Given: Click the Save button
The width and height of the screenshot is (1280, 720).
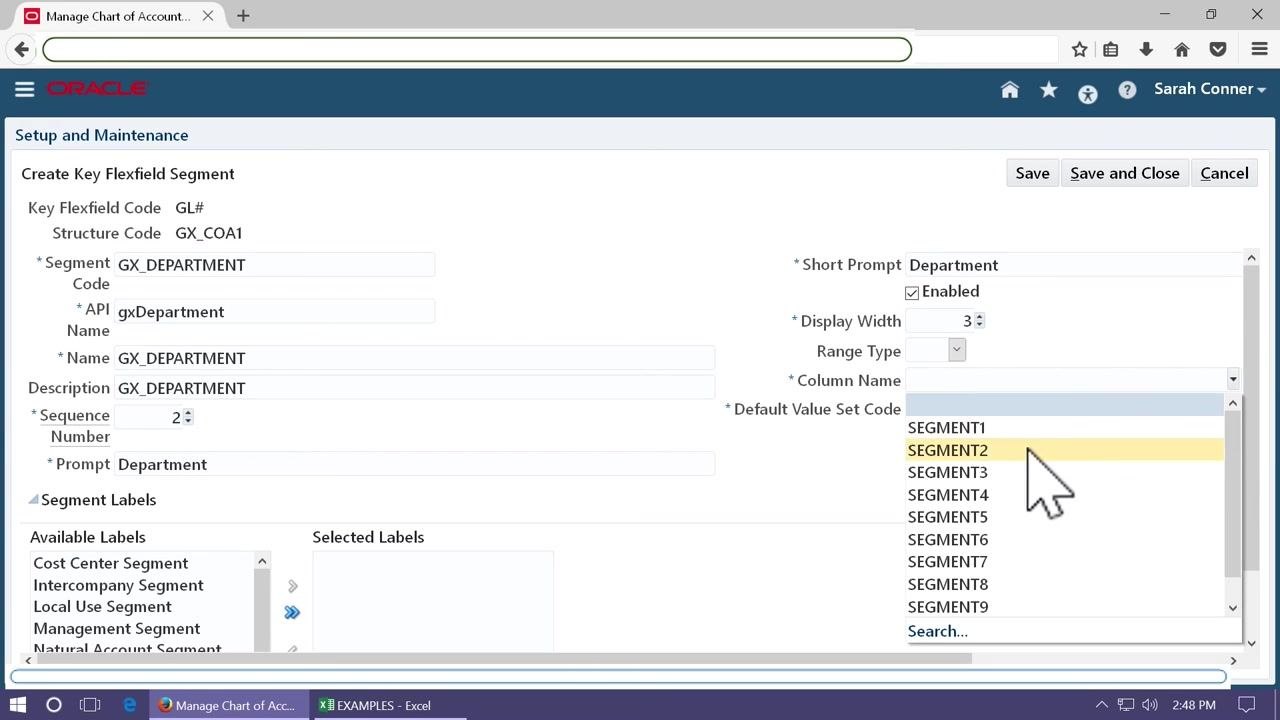Looking at the screenshot, I should click(1032, 173).
